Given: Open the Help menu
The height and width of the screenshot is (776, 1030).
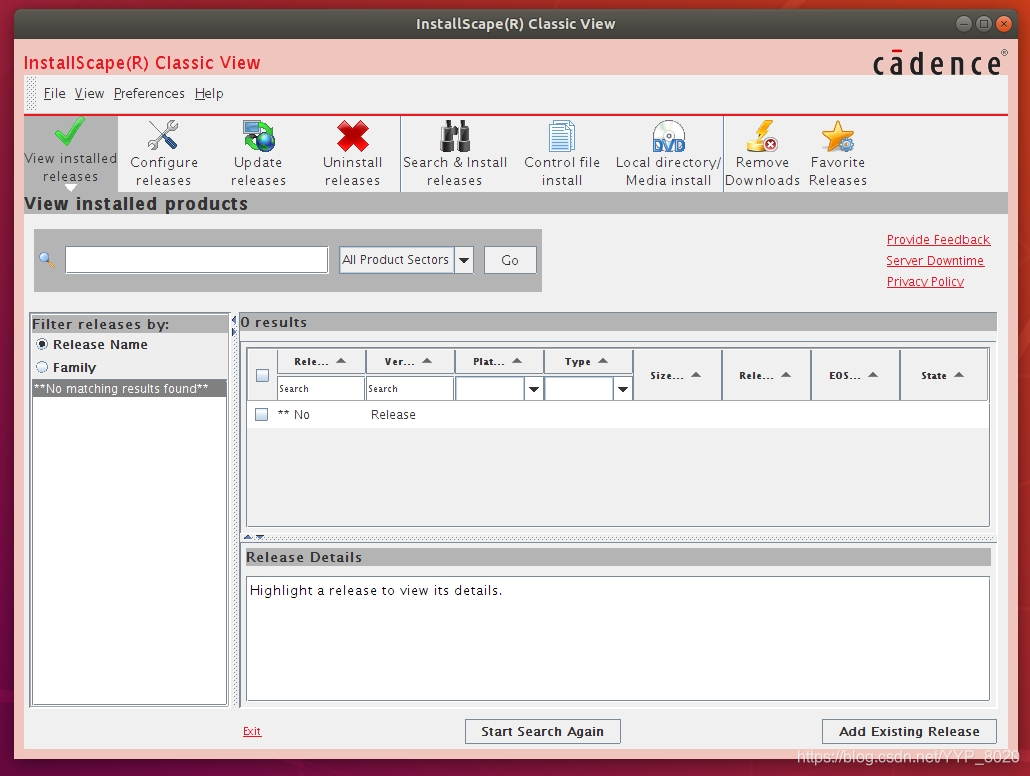Looking at the screenshot, I should 209,93.
